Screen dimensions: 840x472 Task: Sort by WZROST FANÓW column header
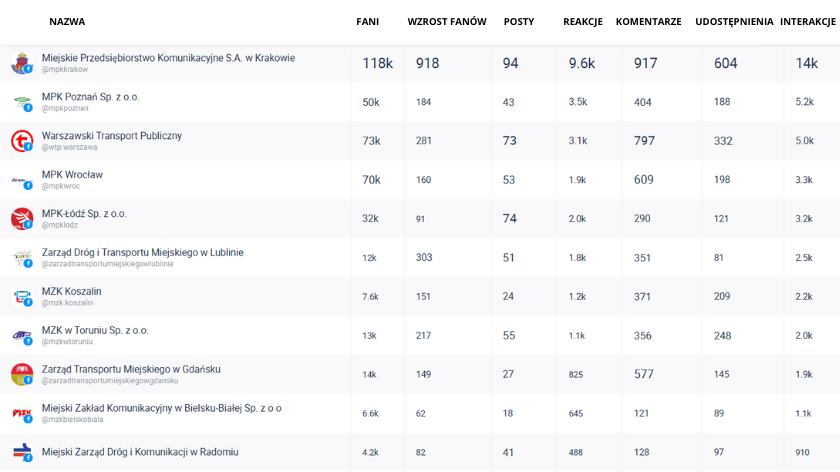[447, 21]
